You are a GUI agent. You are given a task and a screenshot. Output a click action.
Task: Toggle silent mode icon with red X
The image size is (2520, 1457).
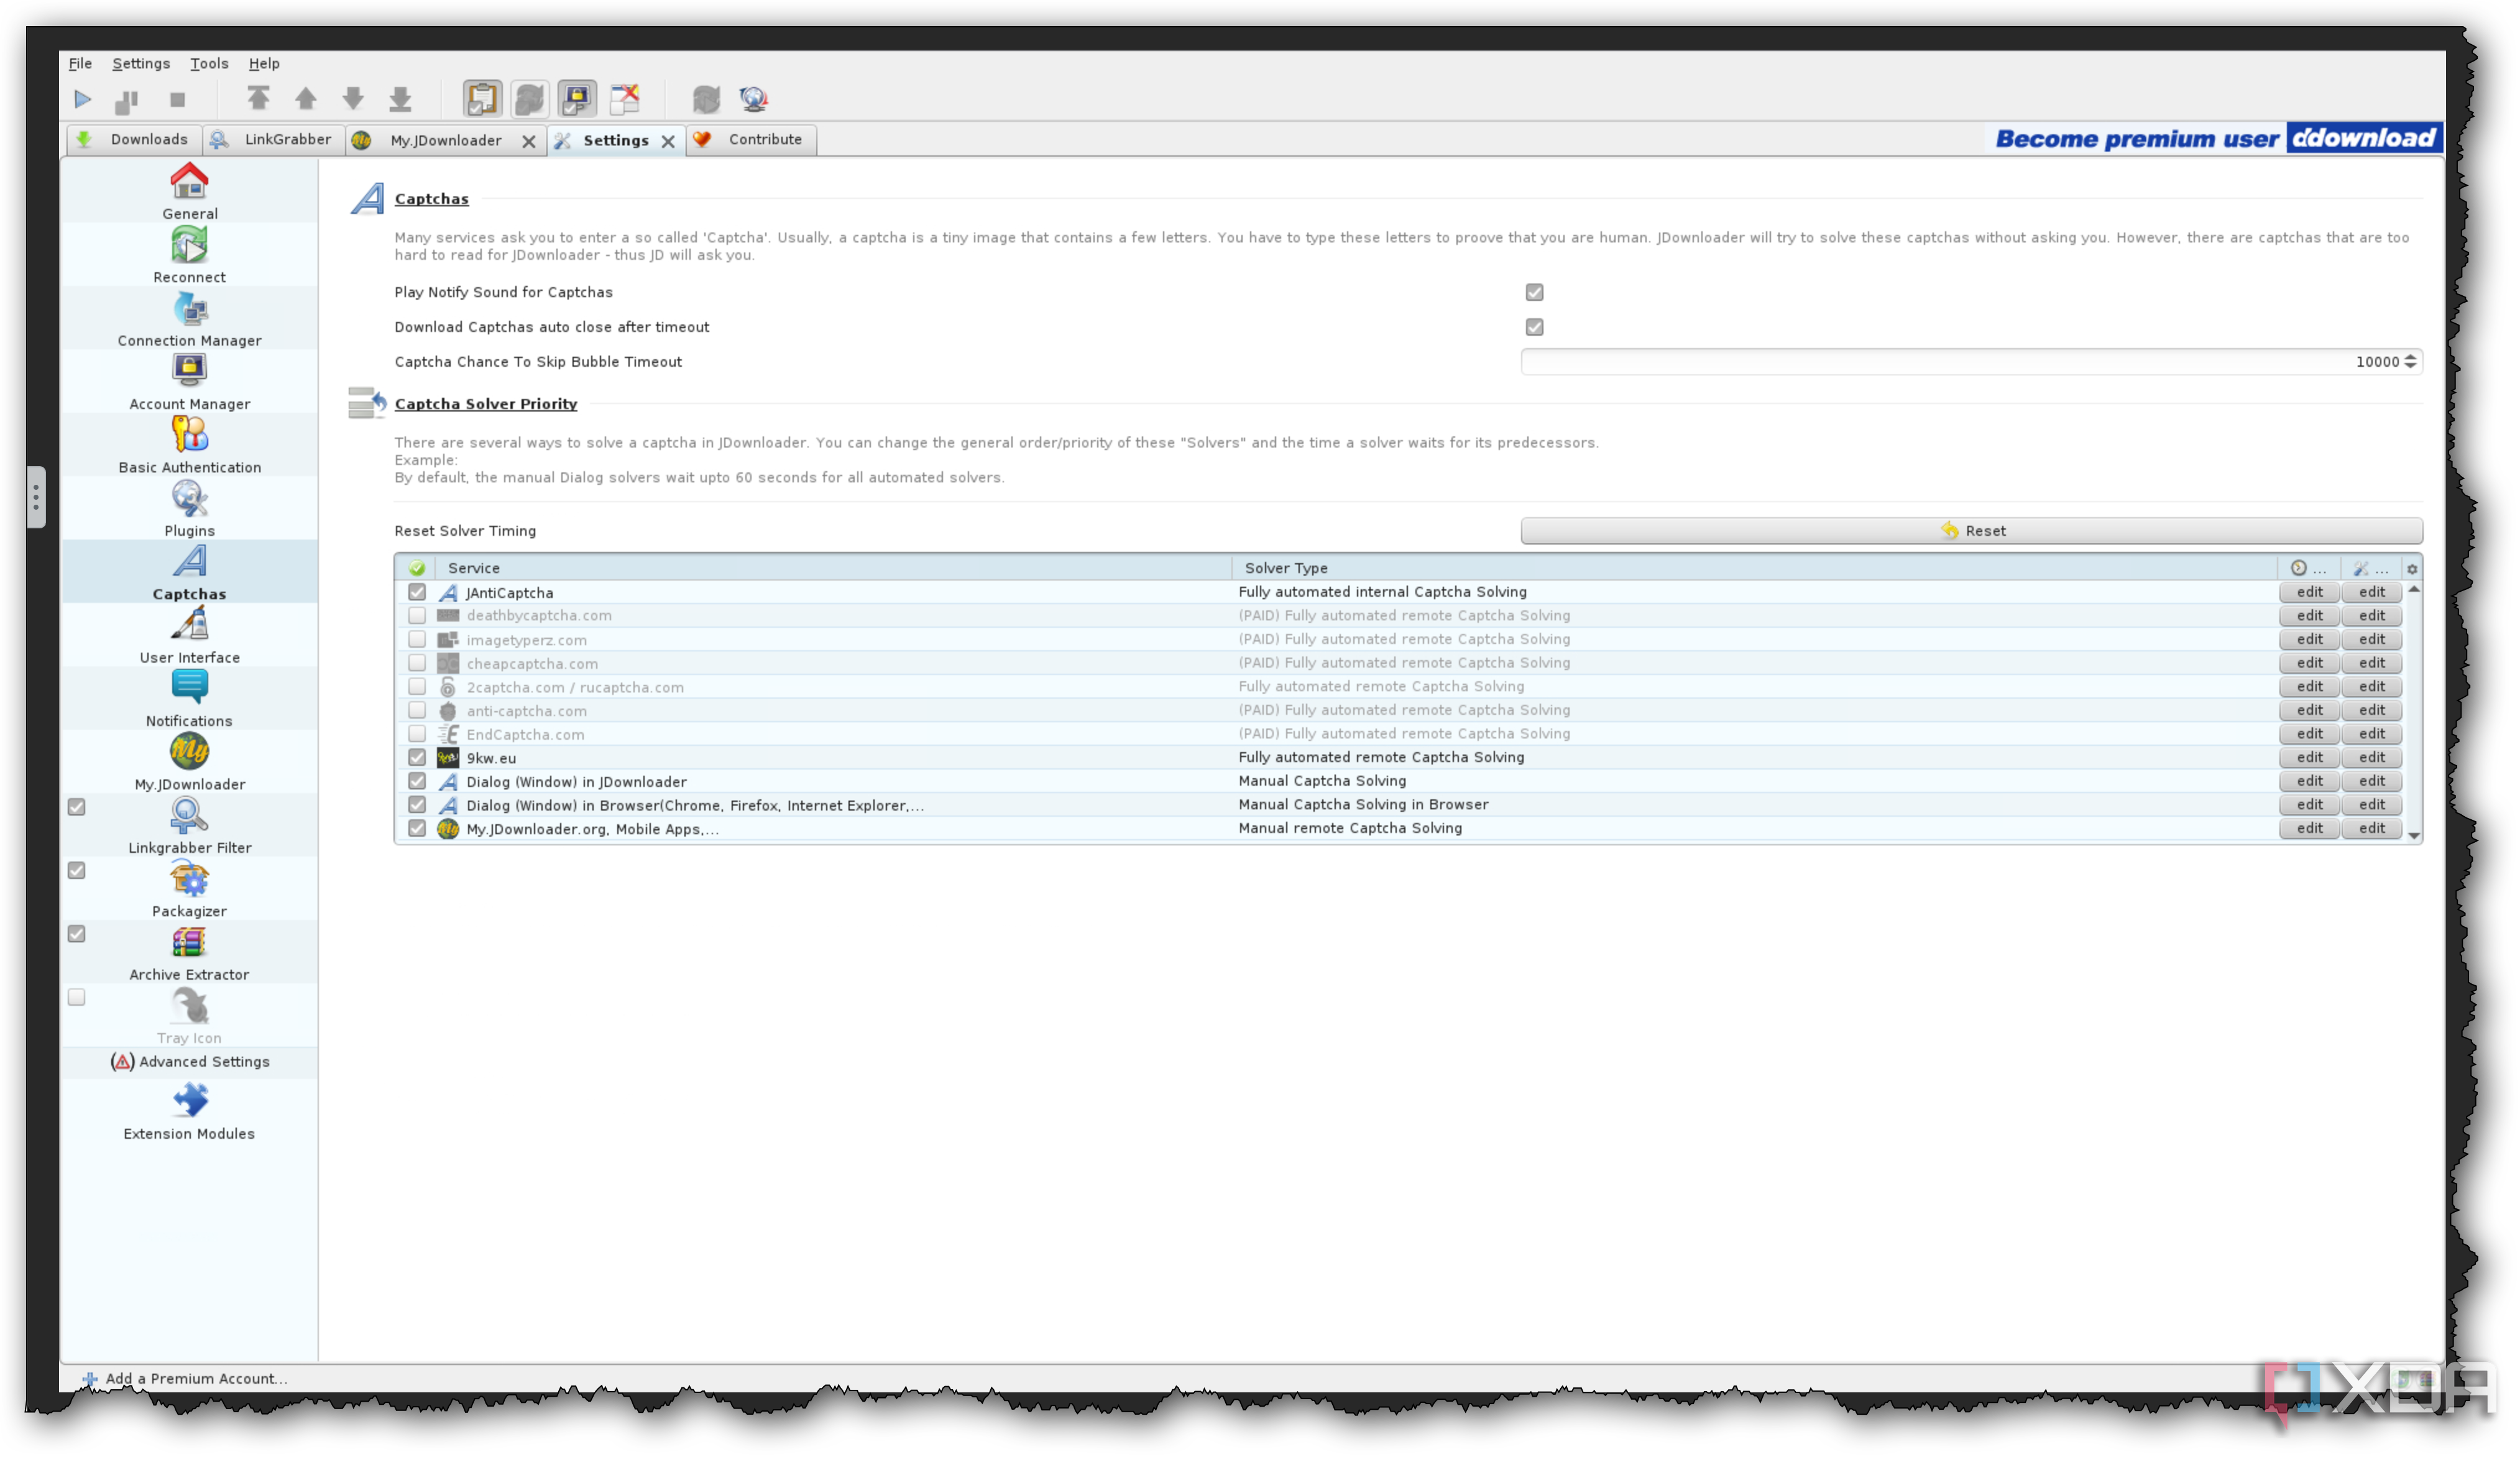click(x=625, y=98)
